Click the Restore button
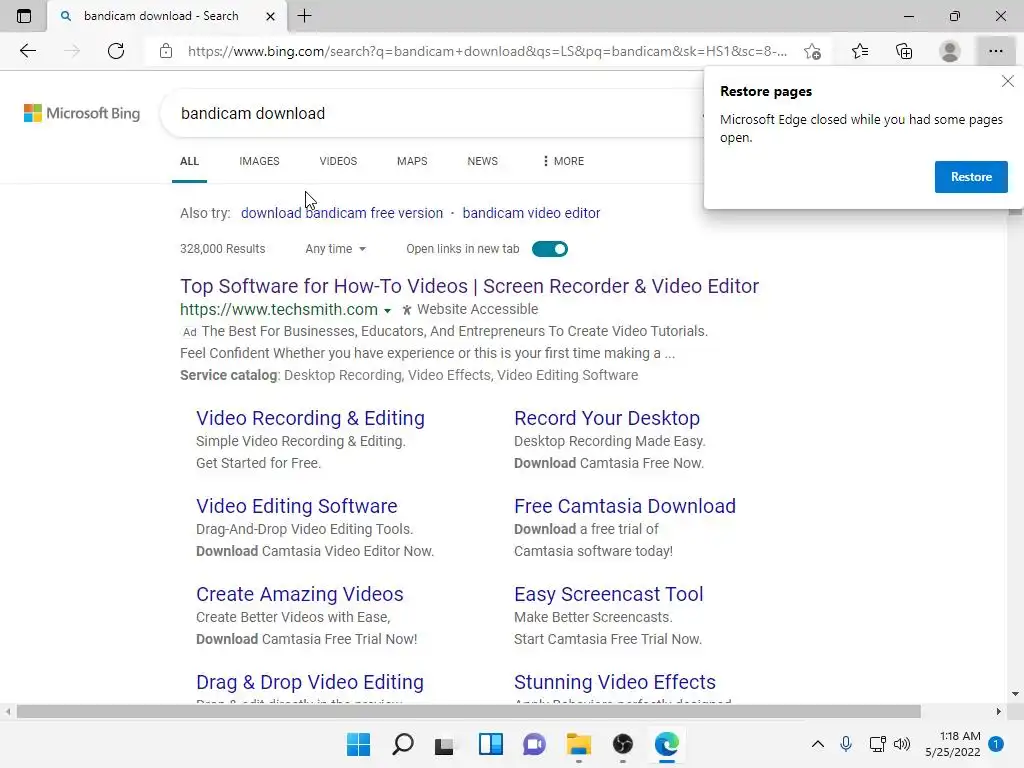Viewport: 1024px width, 768px height. (x=971, y=177)
